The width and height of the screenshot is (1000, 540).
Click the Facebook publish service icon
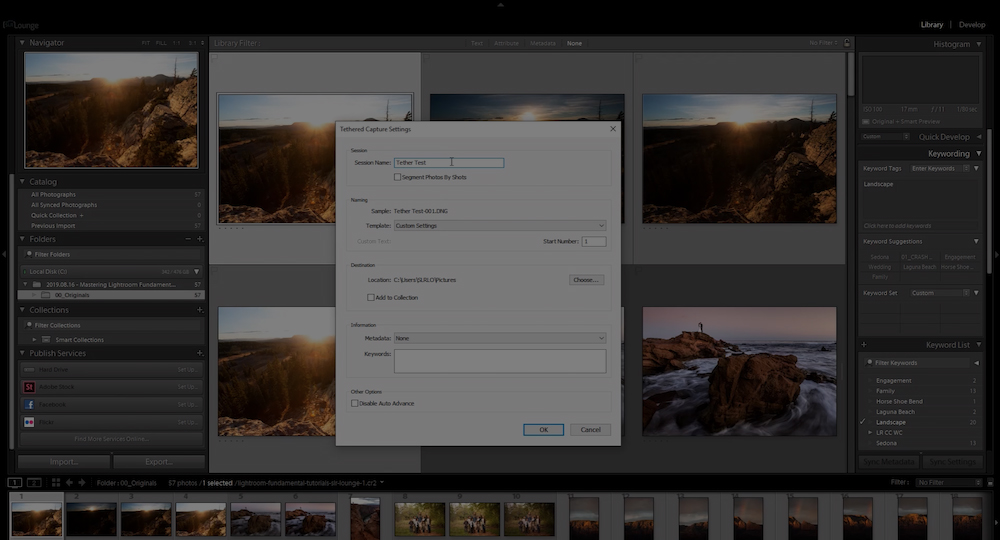click(29, 404)
